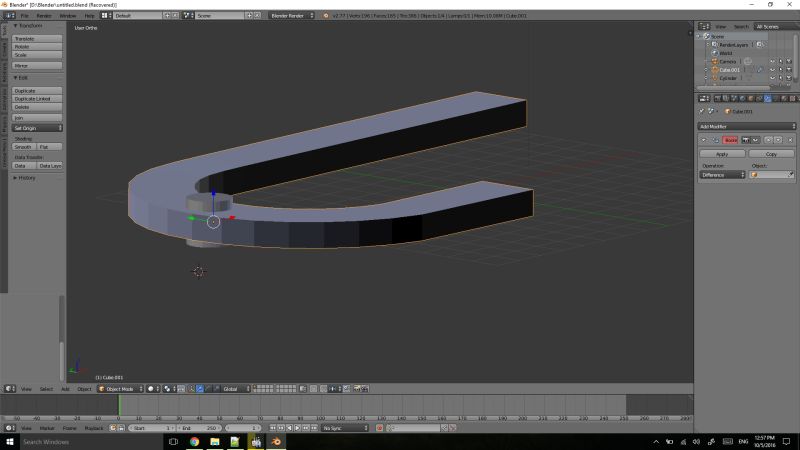Add new screen layout plus icon

166,16
